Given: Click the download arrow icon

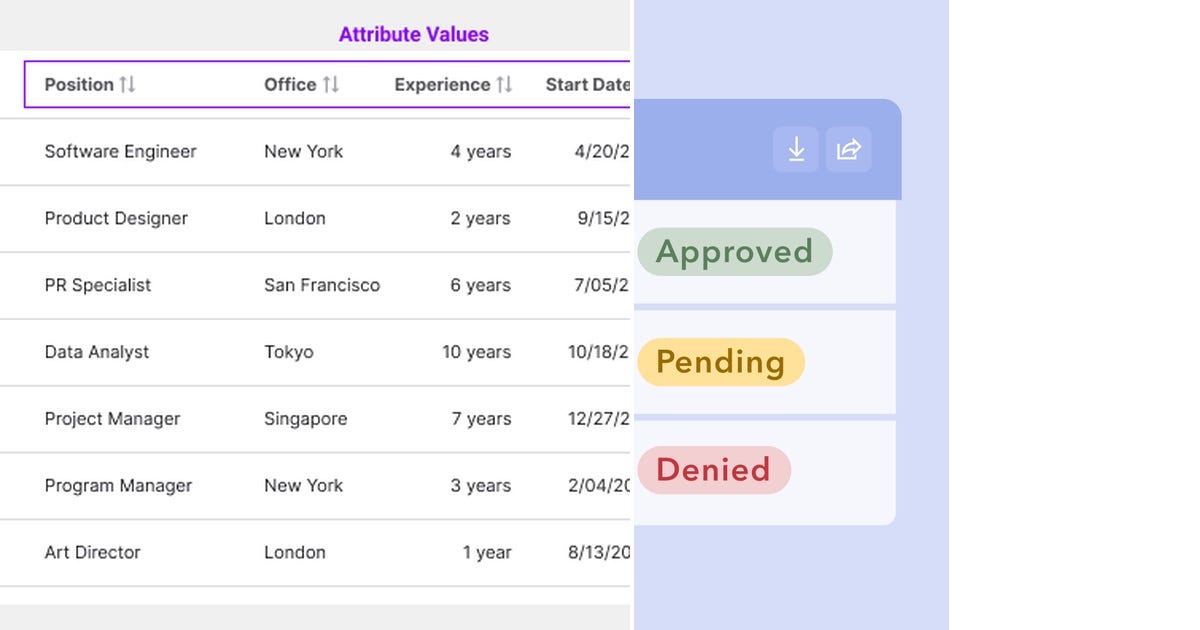Looking at the screenshot, I should point(796,150).
